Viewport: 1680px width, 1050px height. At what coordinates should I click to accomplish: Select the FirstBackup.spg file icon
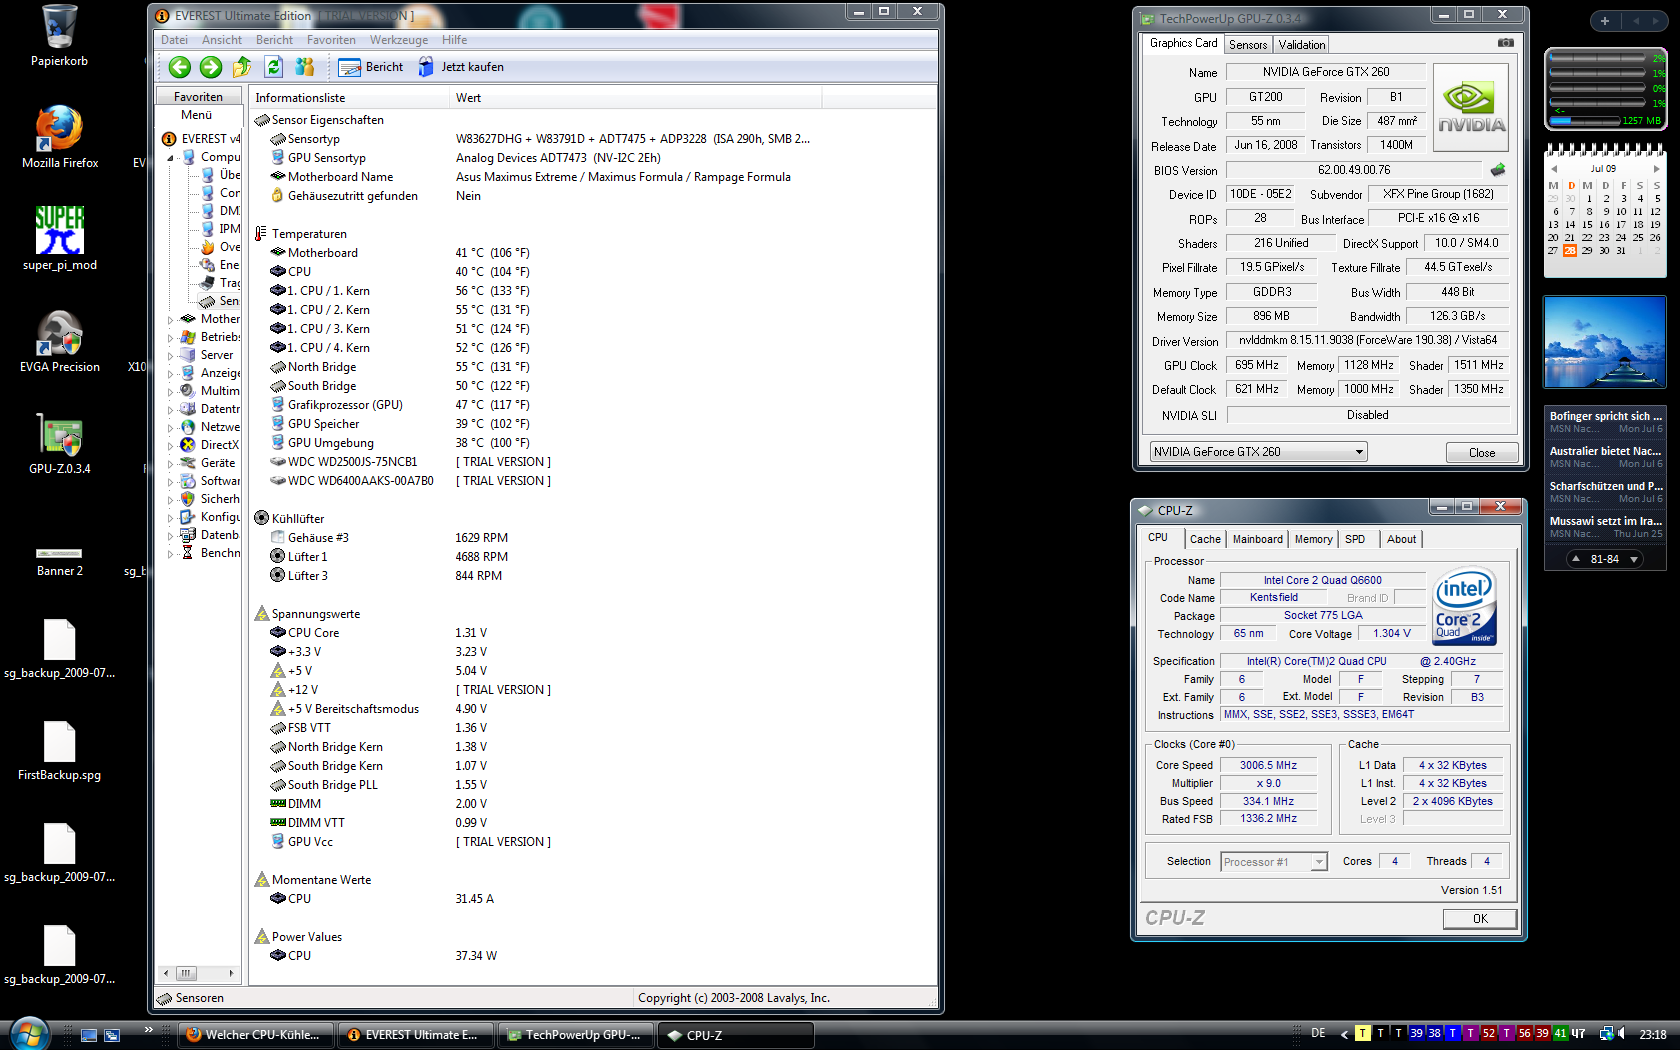(60, 750)
